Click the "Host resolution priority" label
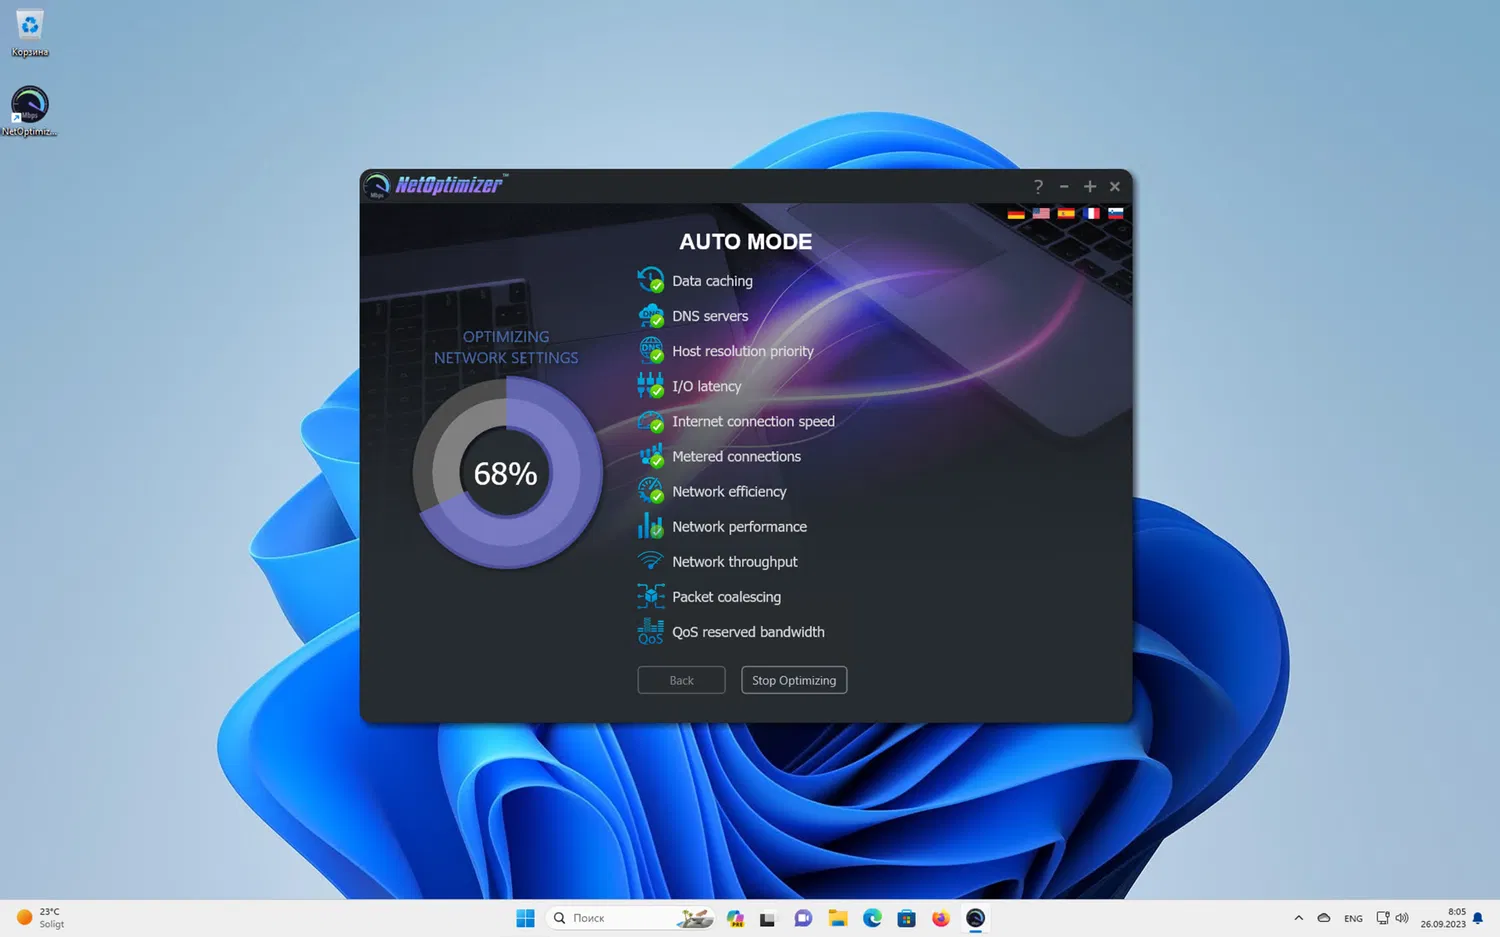Viewport: 1500px width, 937px height. tap(743, 351)
